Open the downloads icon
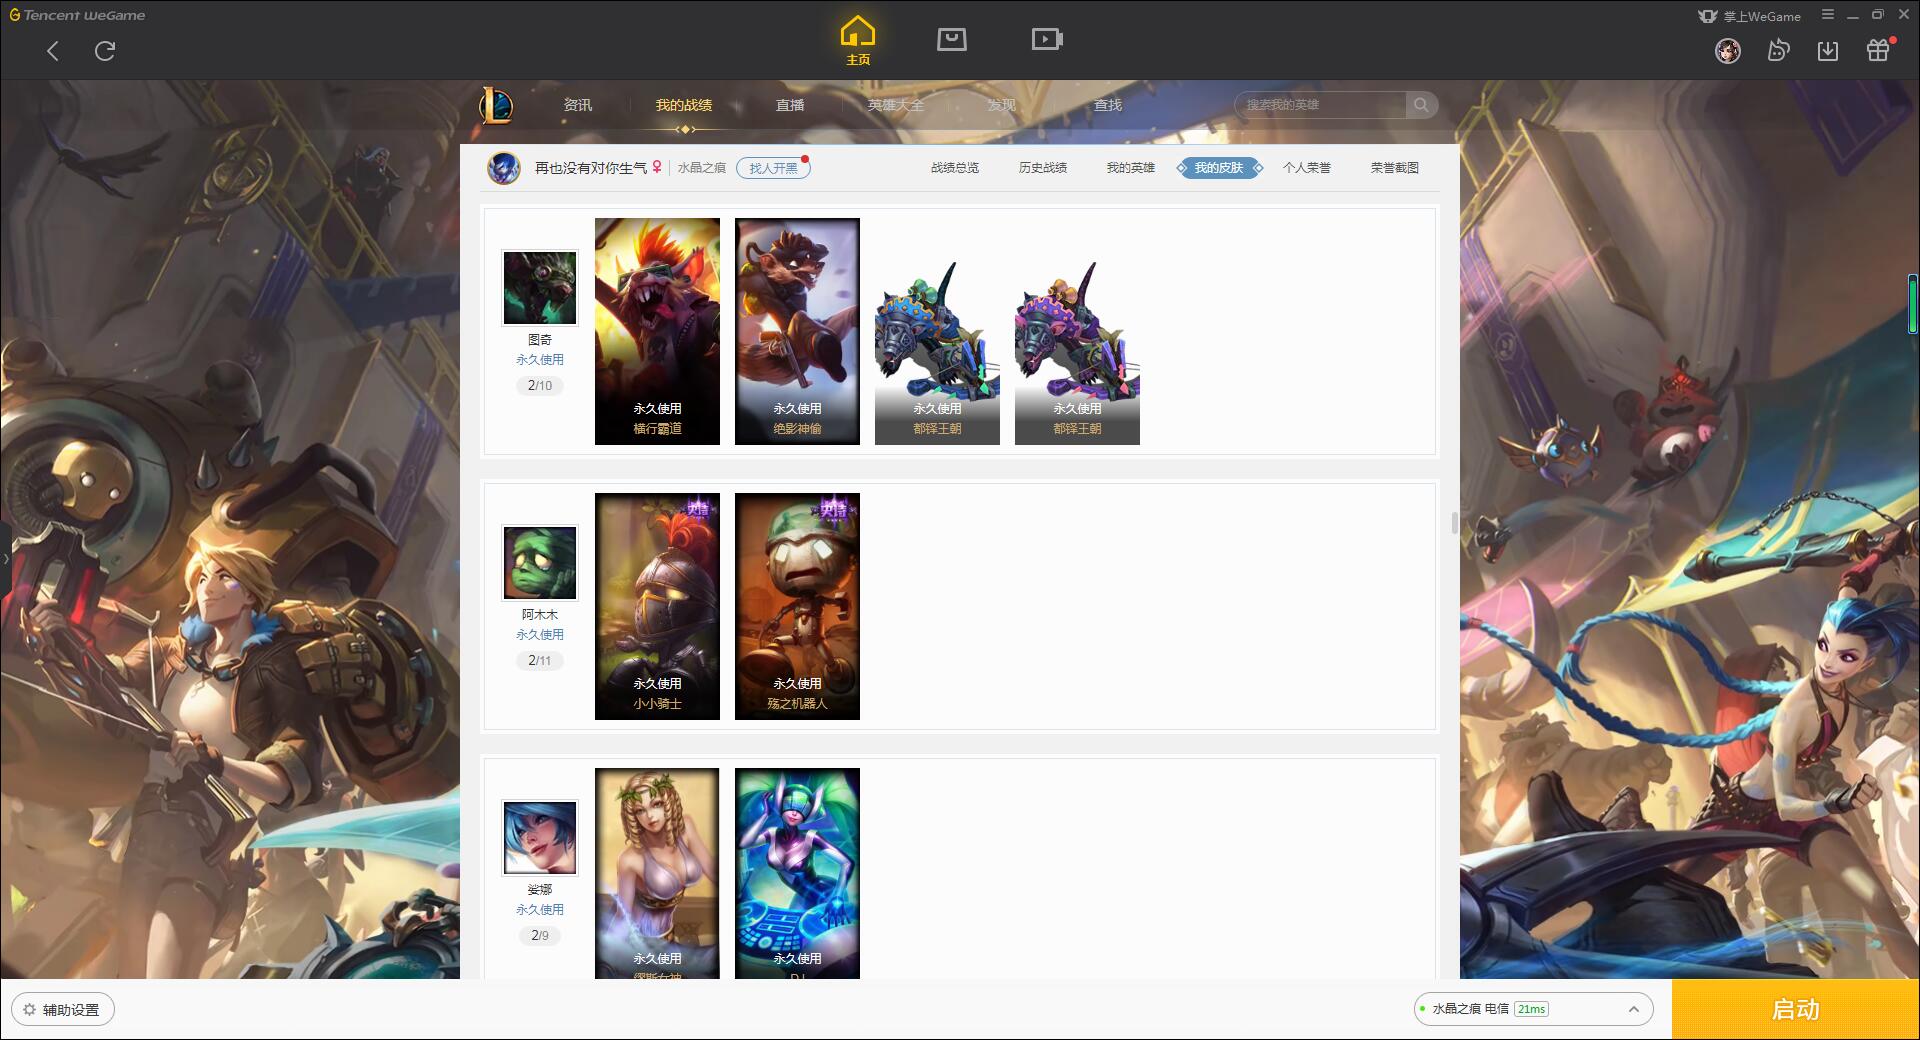Image resolution: width=1920 pixels, height=1040 pixels. pyautogui.click(x=1828, y=50)
